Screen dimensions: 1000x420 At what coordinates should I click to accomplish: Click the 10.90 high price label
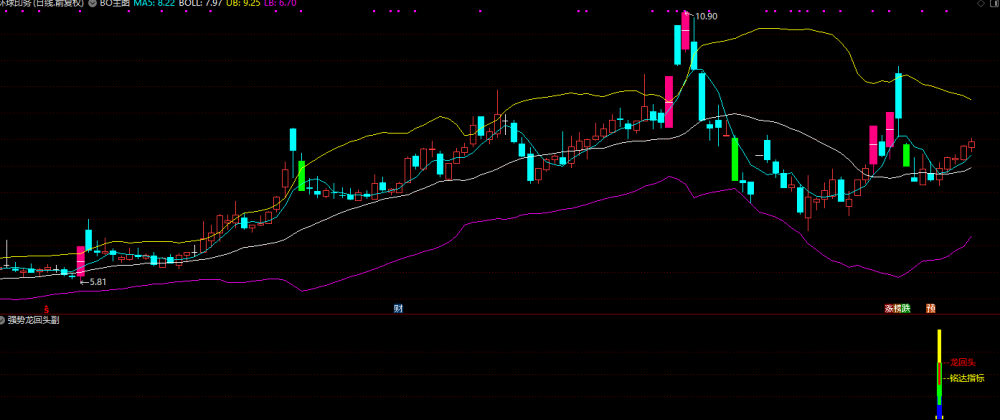(707, 16)
